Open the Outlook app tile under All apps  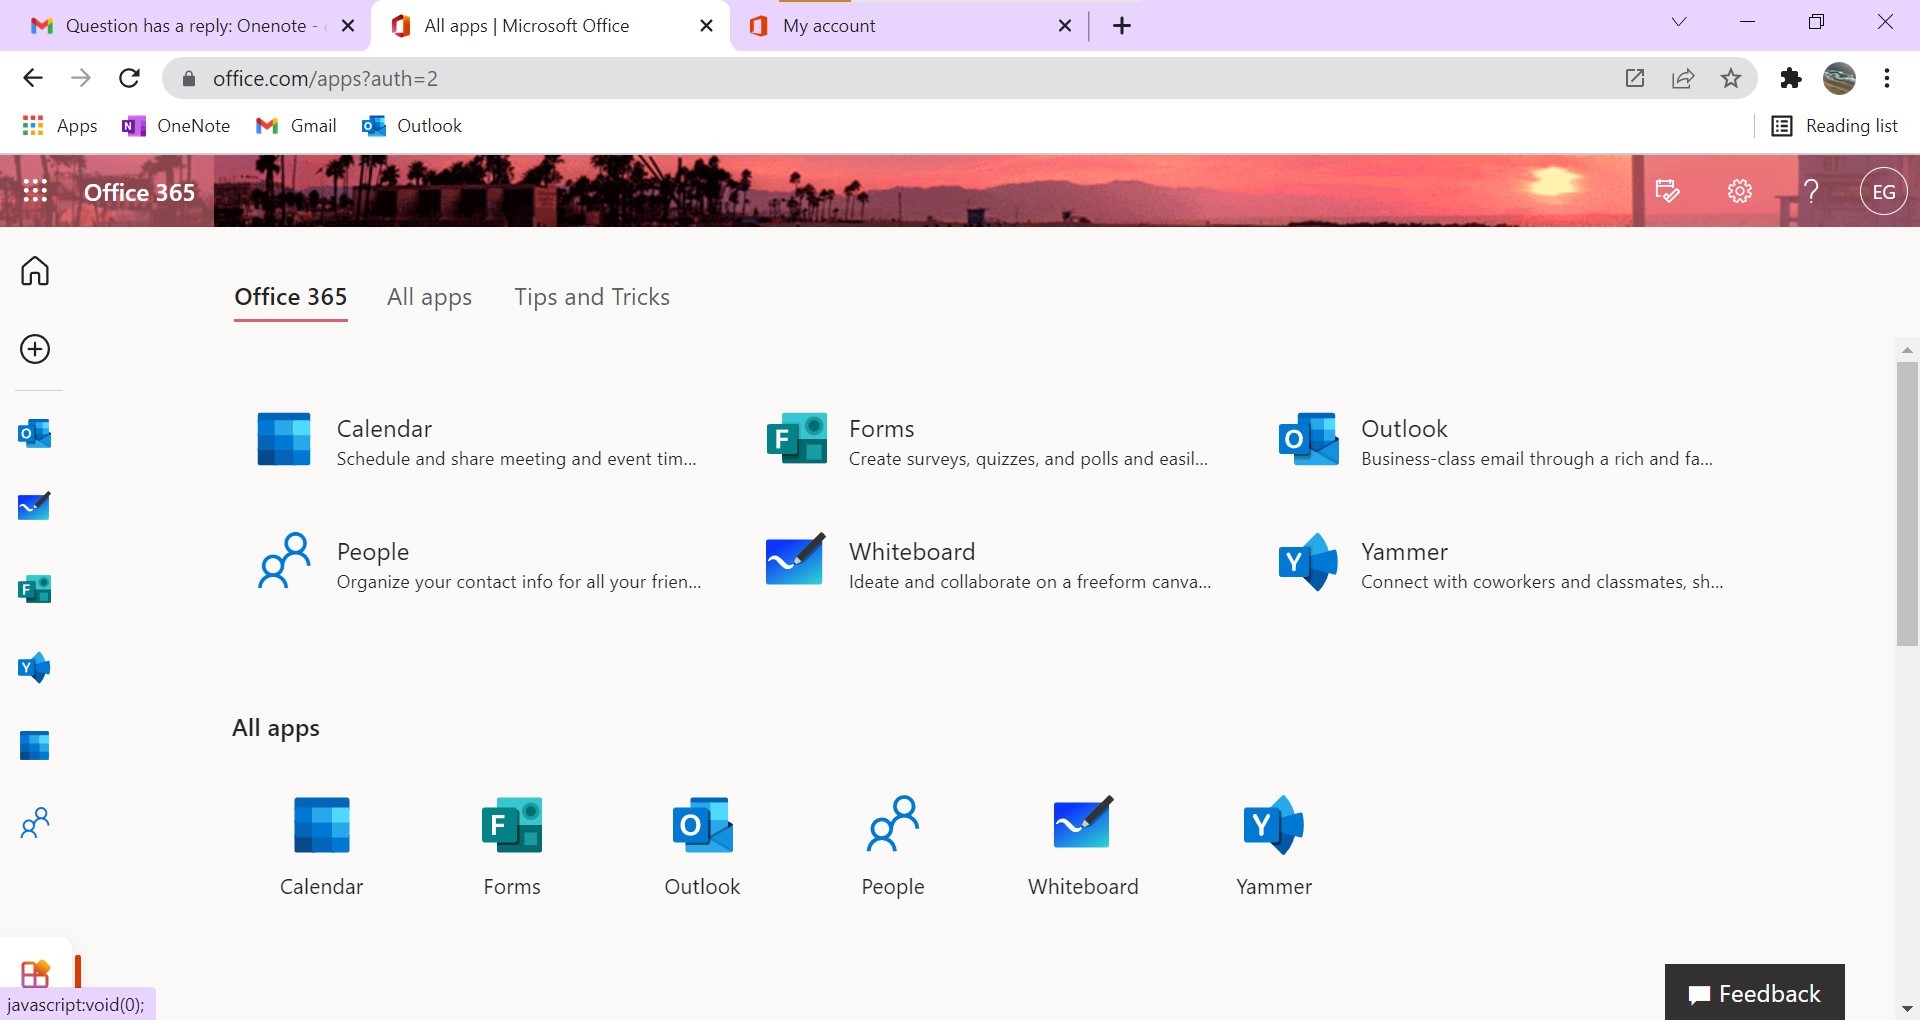point(702,847)
